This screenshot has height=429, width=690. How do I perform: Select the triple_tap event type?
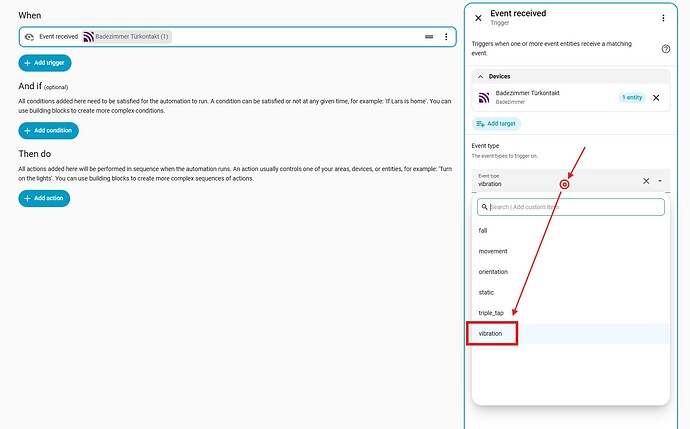pos(571,313)
